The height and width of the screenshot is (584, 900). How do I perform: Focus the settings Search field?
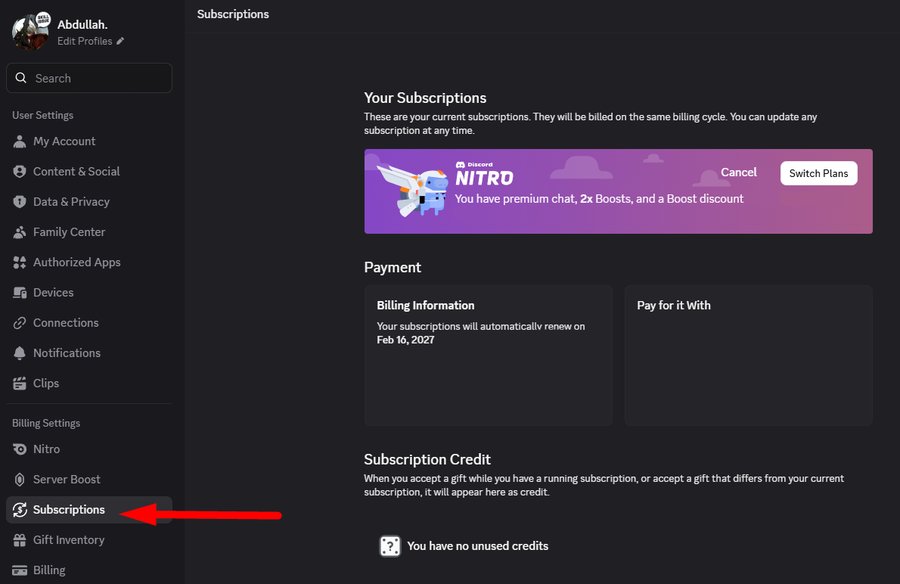click(x=89, y=78)
